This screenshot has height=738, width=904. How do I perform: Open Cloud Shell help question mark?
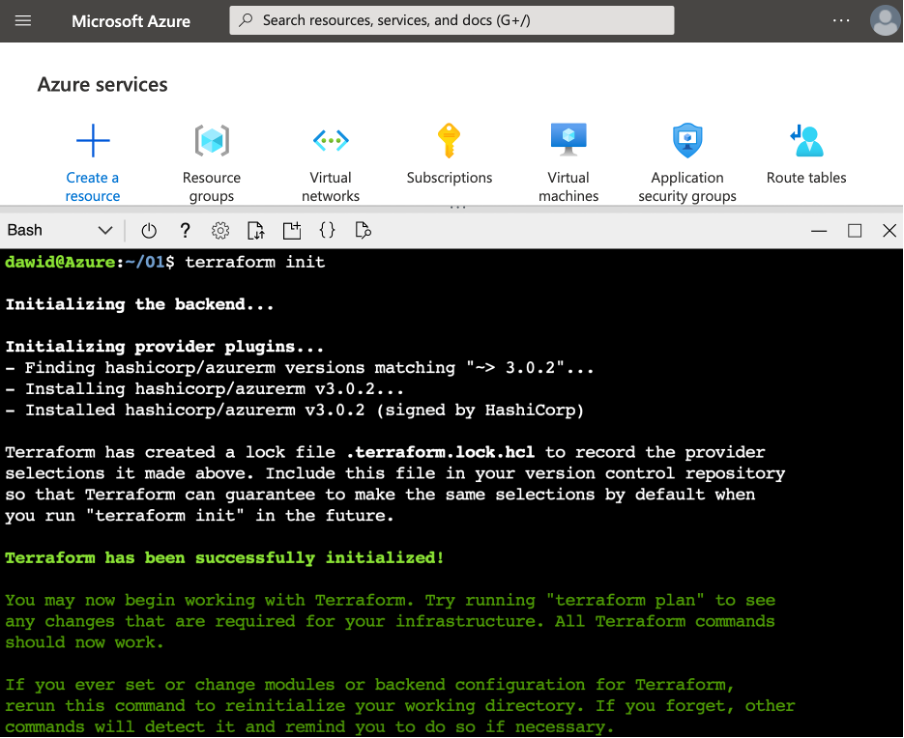(184, 231)
